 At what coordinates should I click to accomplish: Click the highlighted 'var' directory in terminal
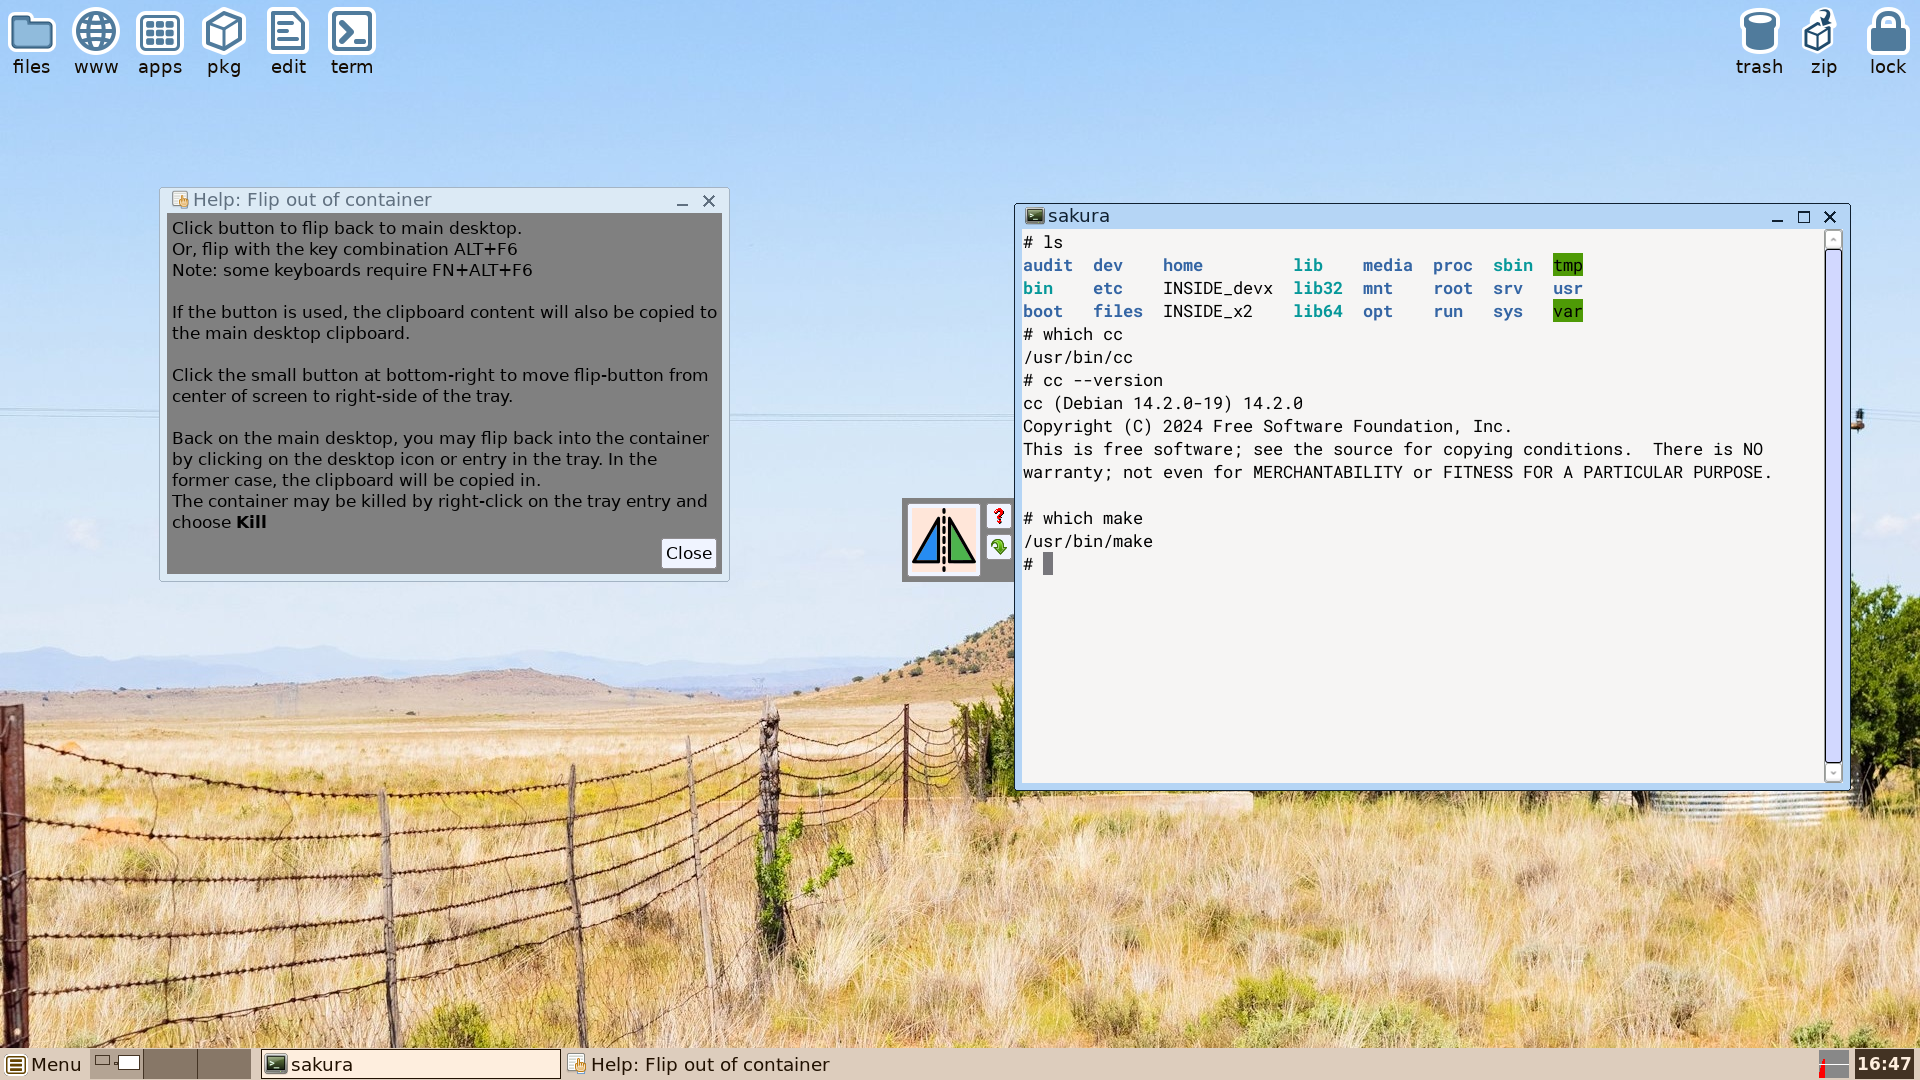coord(1567,311)
